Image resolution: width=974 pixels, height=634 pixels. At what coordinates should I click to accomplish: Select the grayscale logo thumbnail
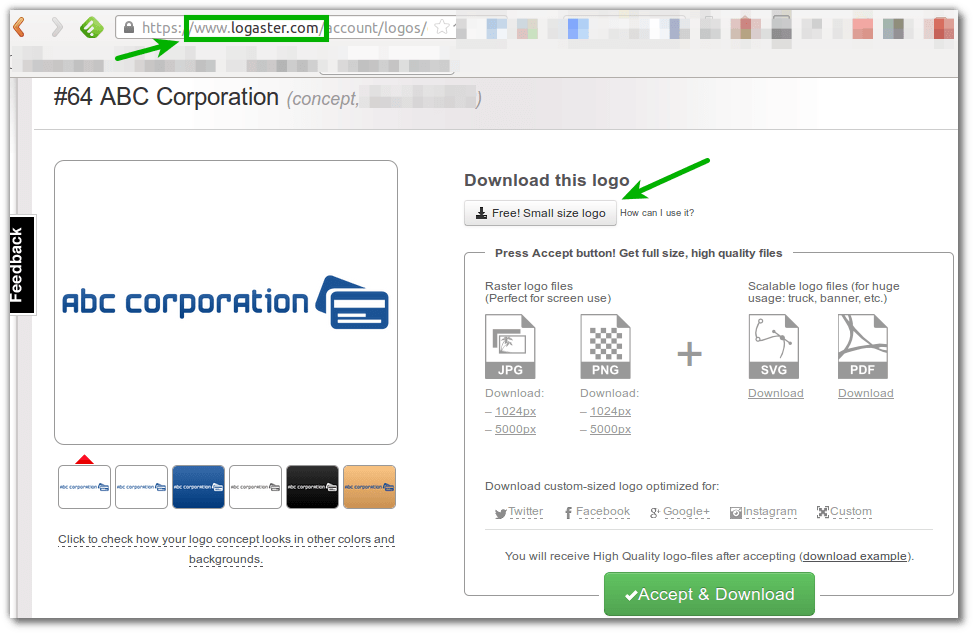click(x=255, y=487)
